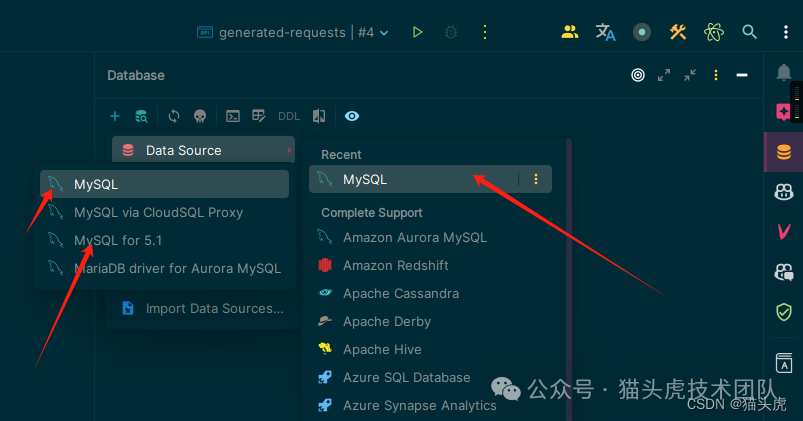Click the data source list scrollbar
The height and width of the screenshot is (421, 803).
pyautogui.click(x=568, y=279)
